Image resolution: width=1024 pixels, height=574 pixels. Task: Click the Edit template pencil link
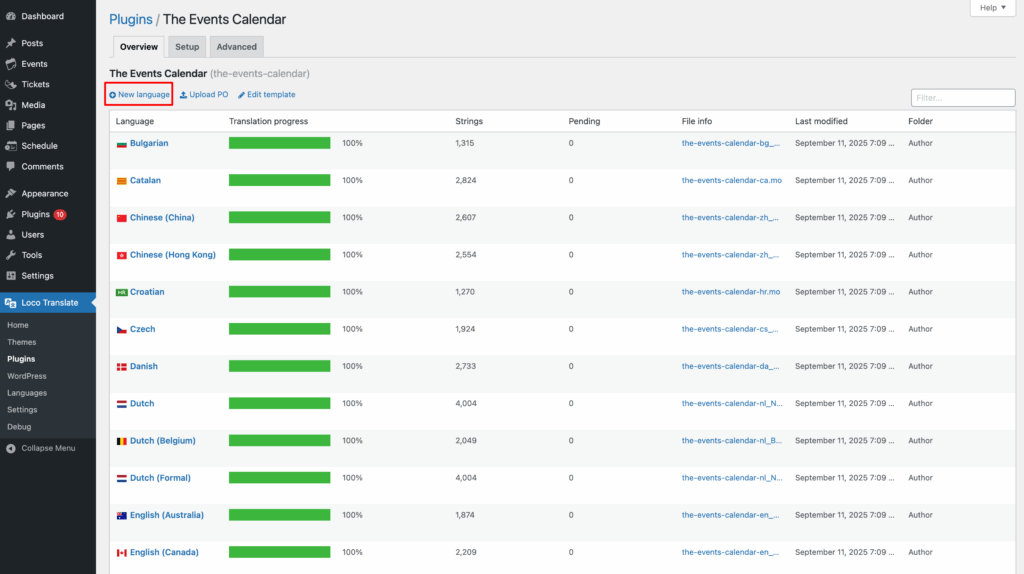pos(266,95)
